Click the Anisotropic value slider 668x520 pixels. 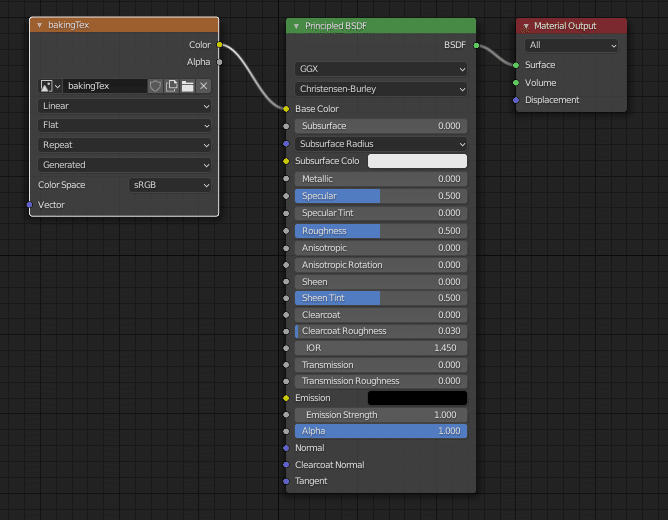point(381,248)
